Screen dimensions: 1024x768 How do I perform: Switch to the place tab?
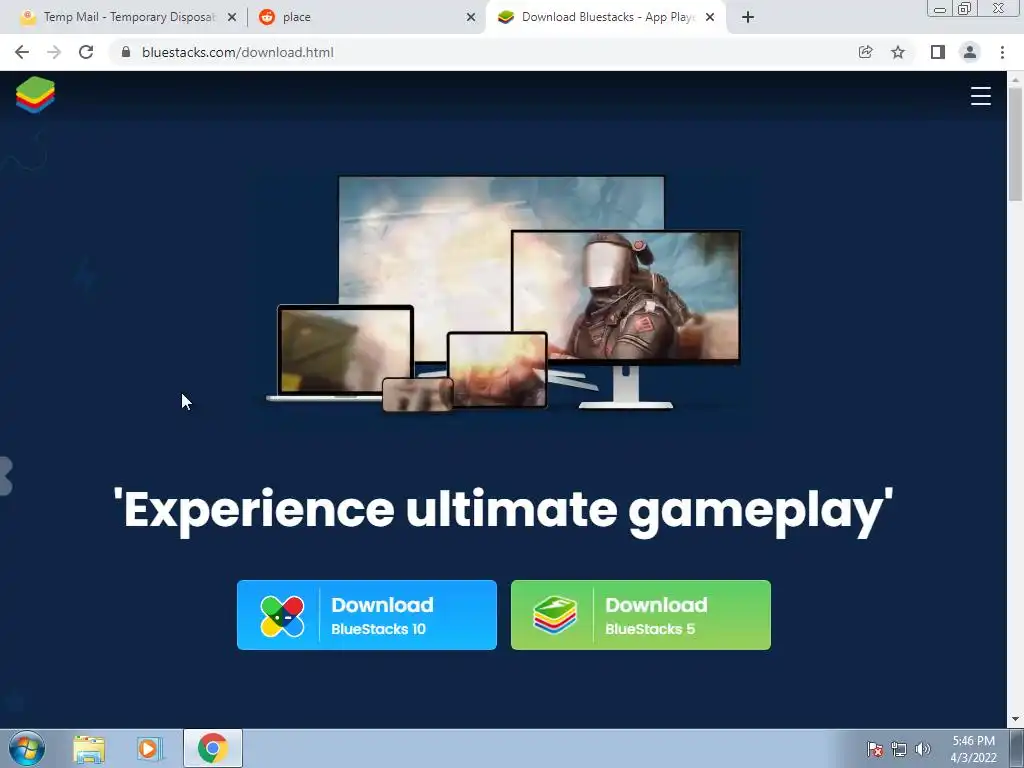point(366,17)
